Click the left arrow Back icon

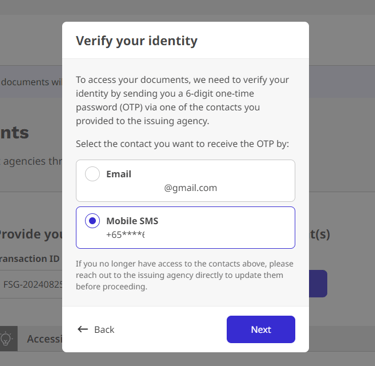(x=83, y=329)
